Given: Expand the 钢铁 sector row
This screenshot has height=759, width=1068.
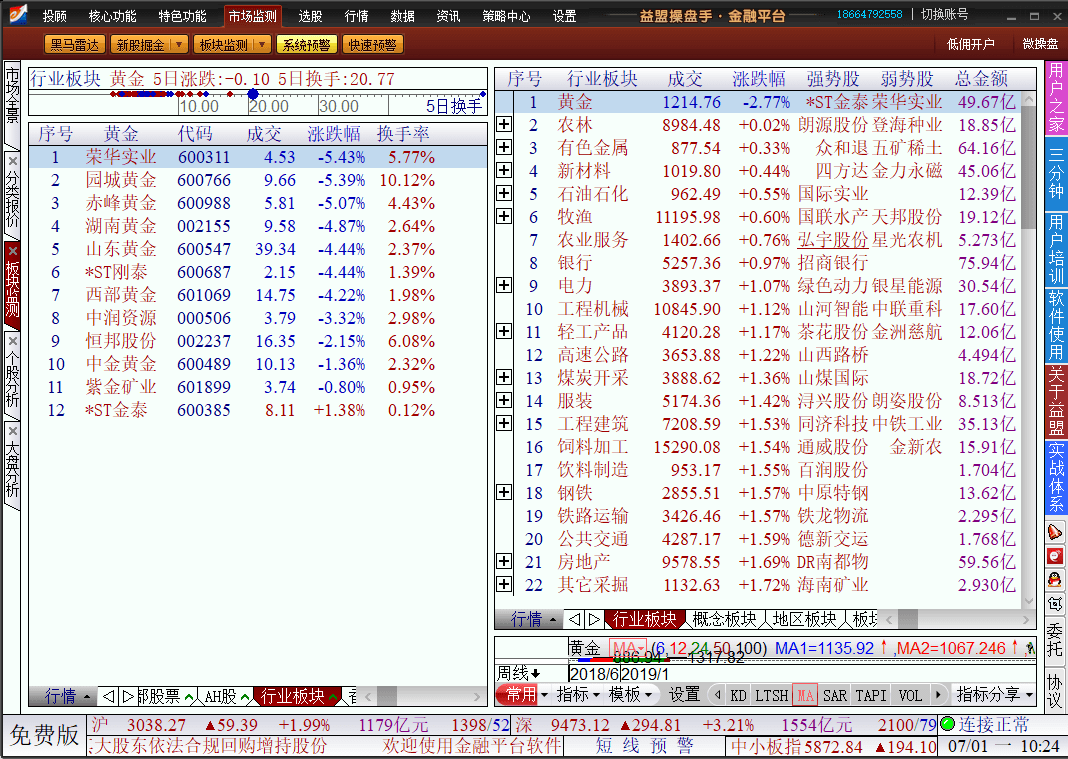Looking at the screenshot, I should point(504,492).
